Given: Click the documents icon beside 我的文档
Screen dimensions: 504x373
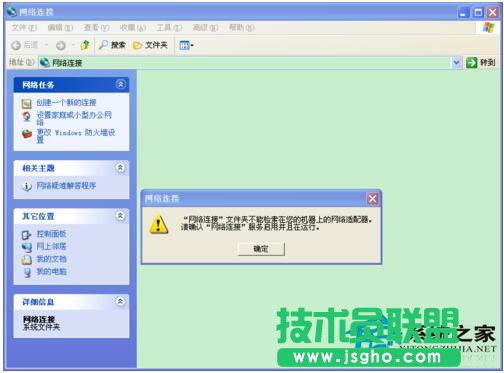Looking at the screenshot, I should [27, 260].
